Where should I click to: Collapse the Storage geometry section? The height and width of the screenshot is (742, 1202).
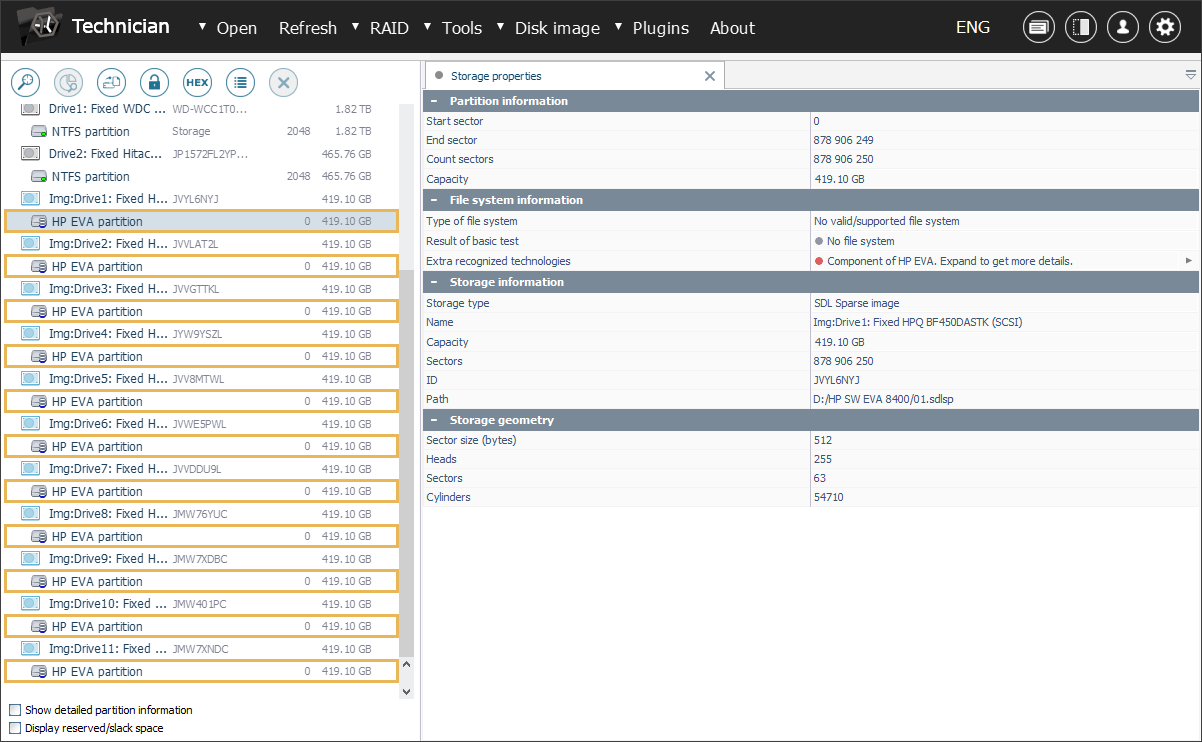coord(434,420)
